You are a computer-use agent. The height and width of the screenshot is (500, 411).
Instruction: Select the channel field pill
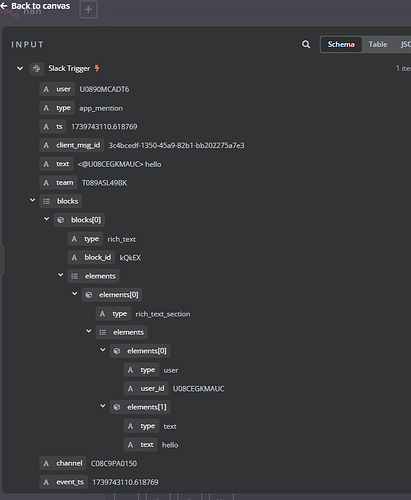point(63,463)
